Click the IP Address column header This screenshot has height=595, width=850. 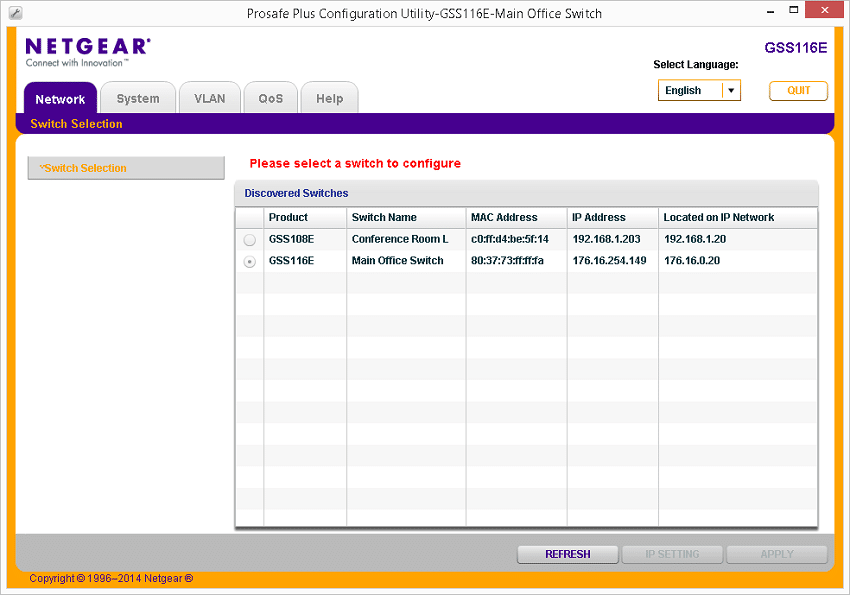[613, 217]
